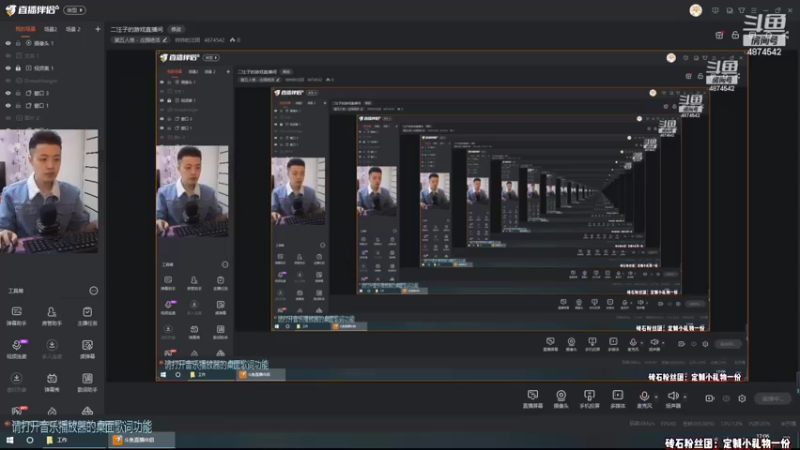The image size is (800, 450).
Task: Add 摄像头 camera source from bottom bar
Action: click(x=561, y=398)
